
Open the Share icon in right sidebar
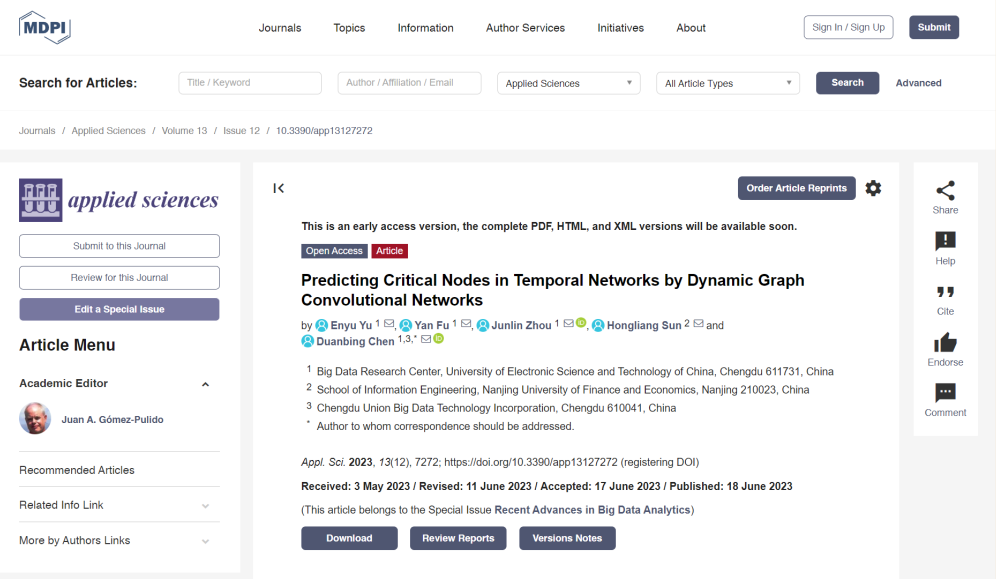(945, 190)
